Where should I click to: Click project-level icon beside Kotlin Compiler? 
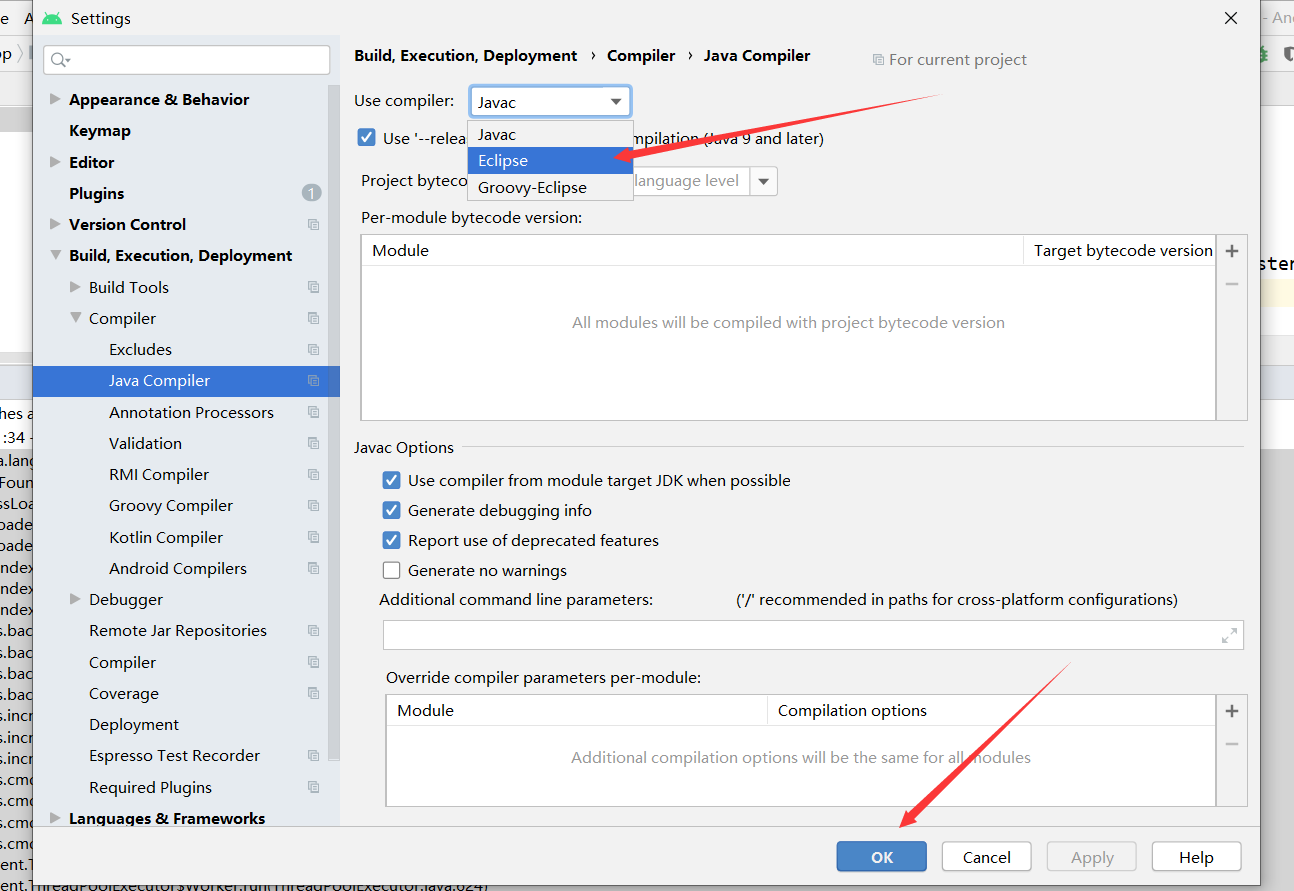click(313, 537)
